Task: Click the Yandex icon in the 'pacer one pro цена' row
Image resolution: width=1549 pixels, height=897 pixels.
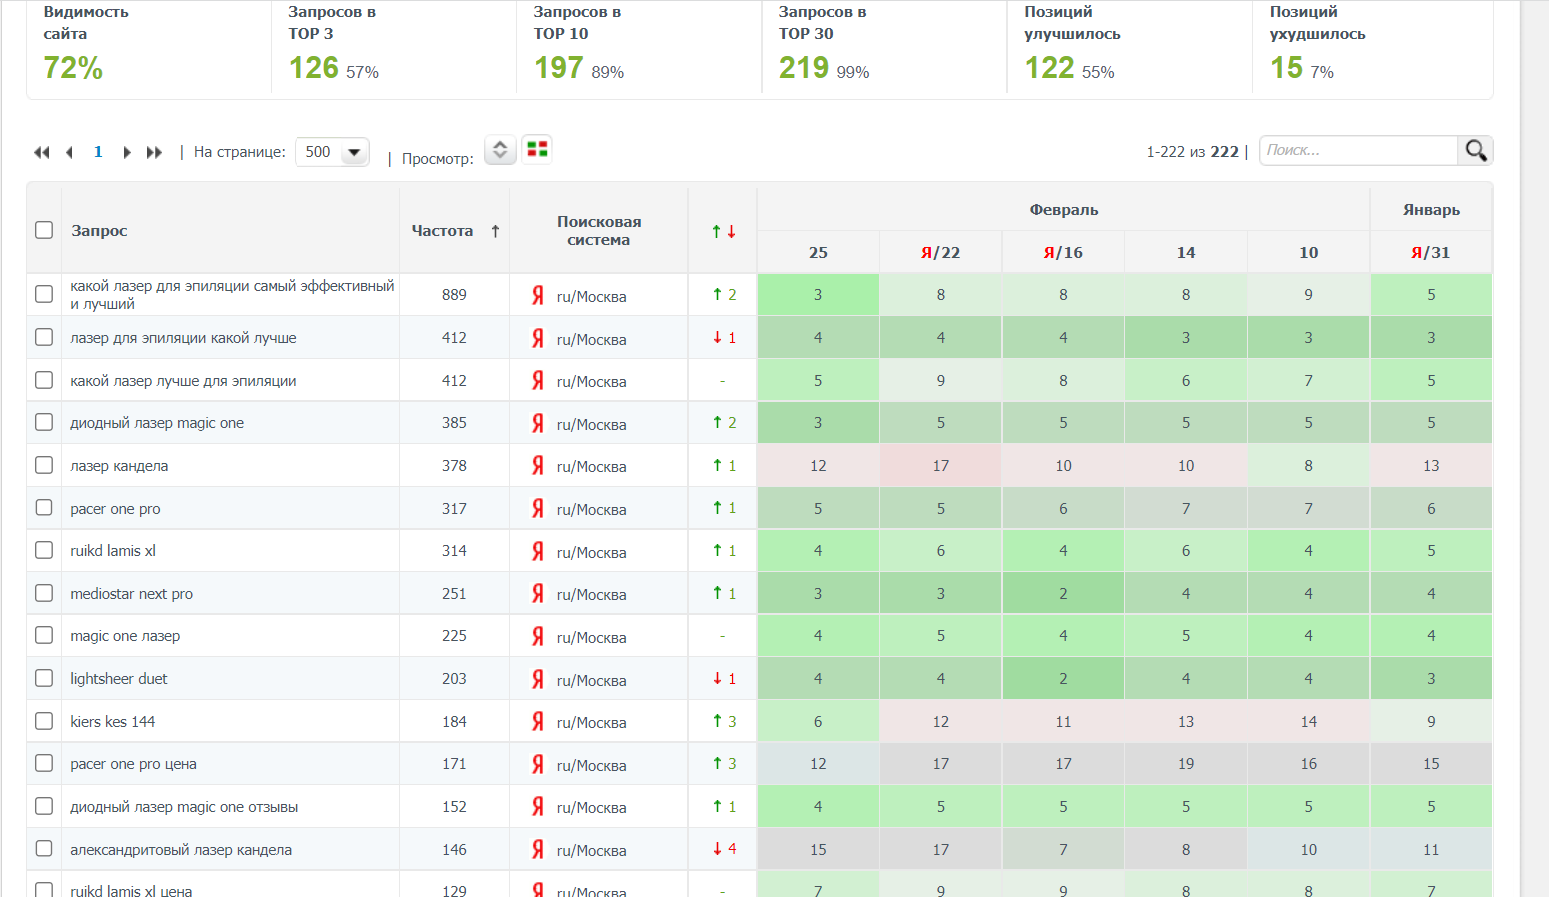Action: (x=538, y=764)
